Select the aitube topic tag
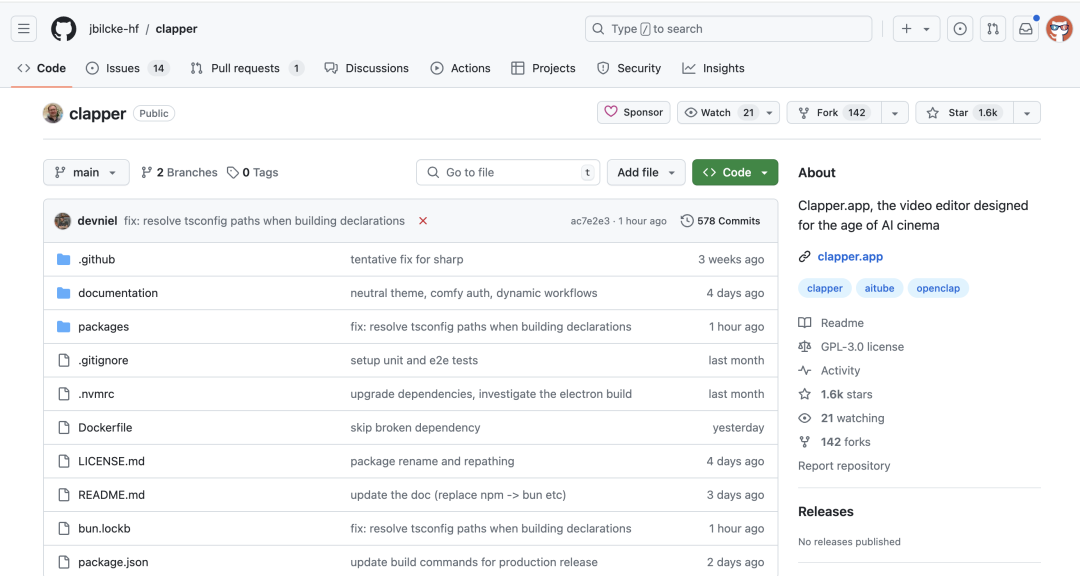 pos(880,288)
